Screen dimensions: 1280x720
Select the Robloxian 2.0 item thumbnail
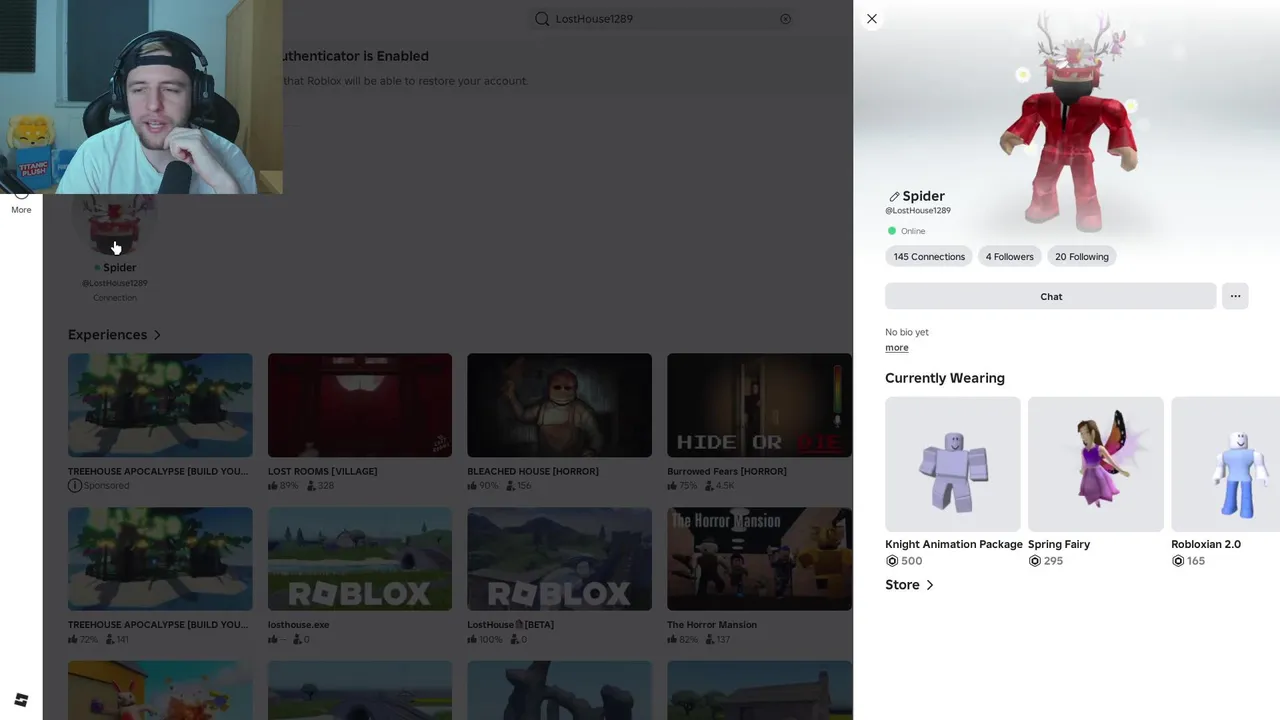point(1225,464)
